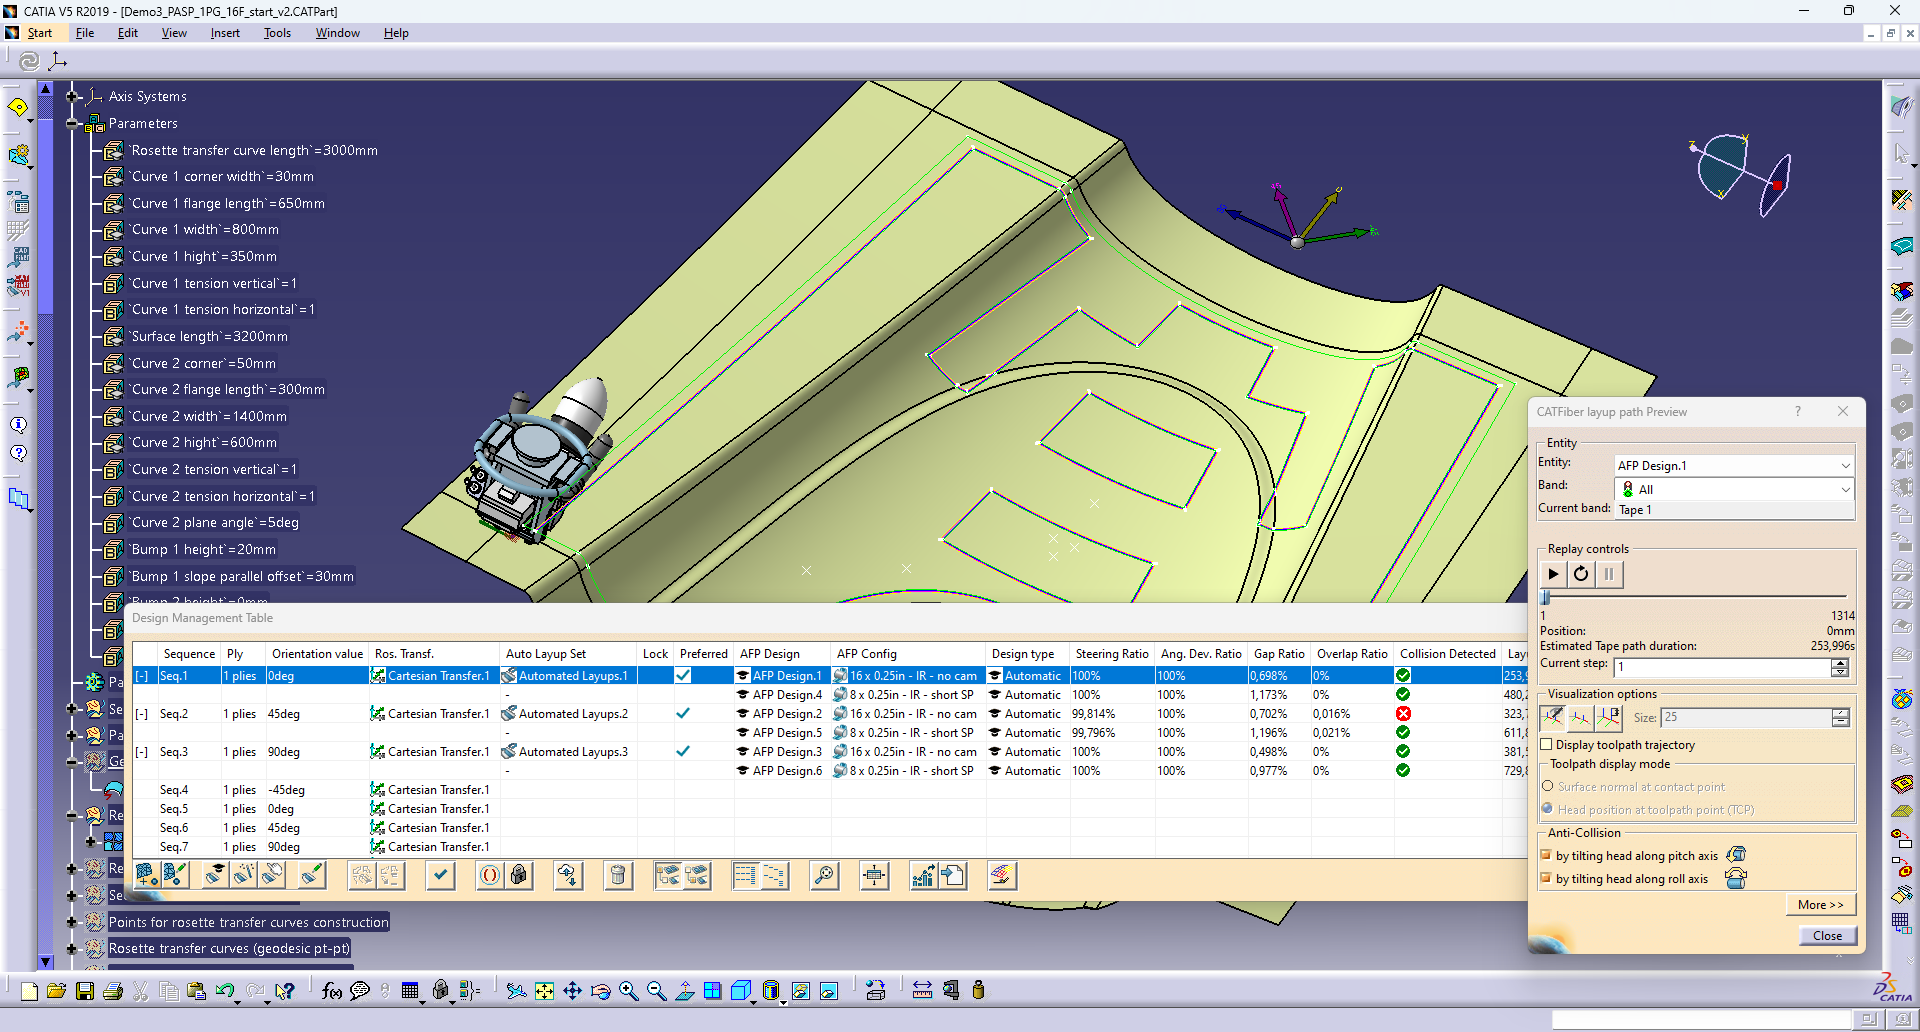
Task: Click the Zoom Out magnifier icon
Action: pos(656,991)
